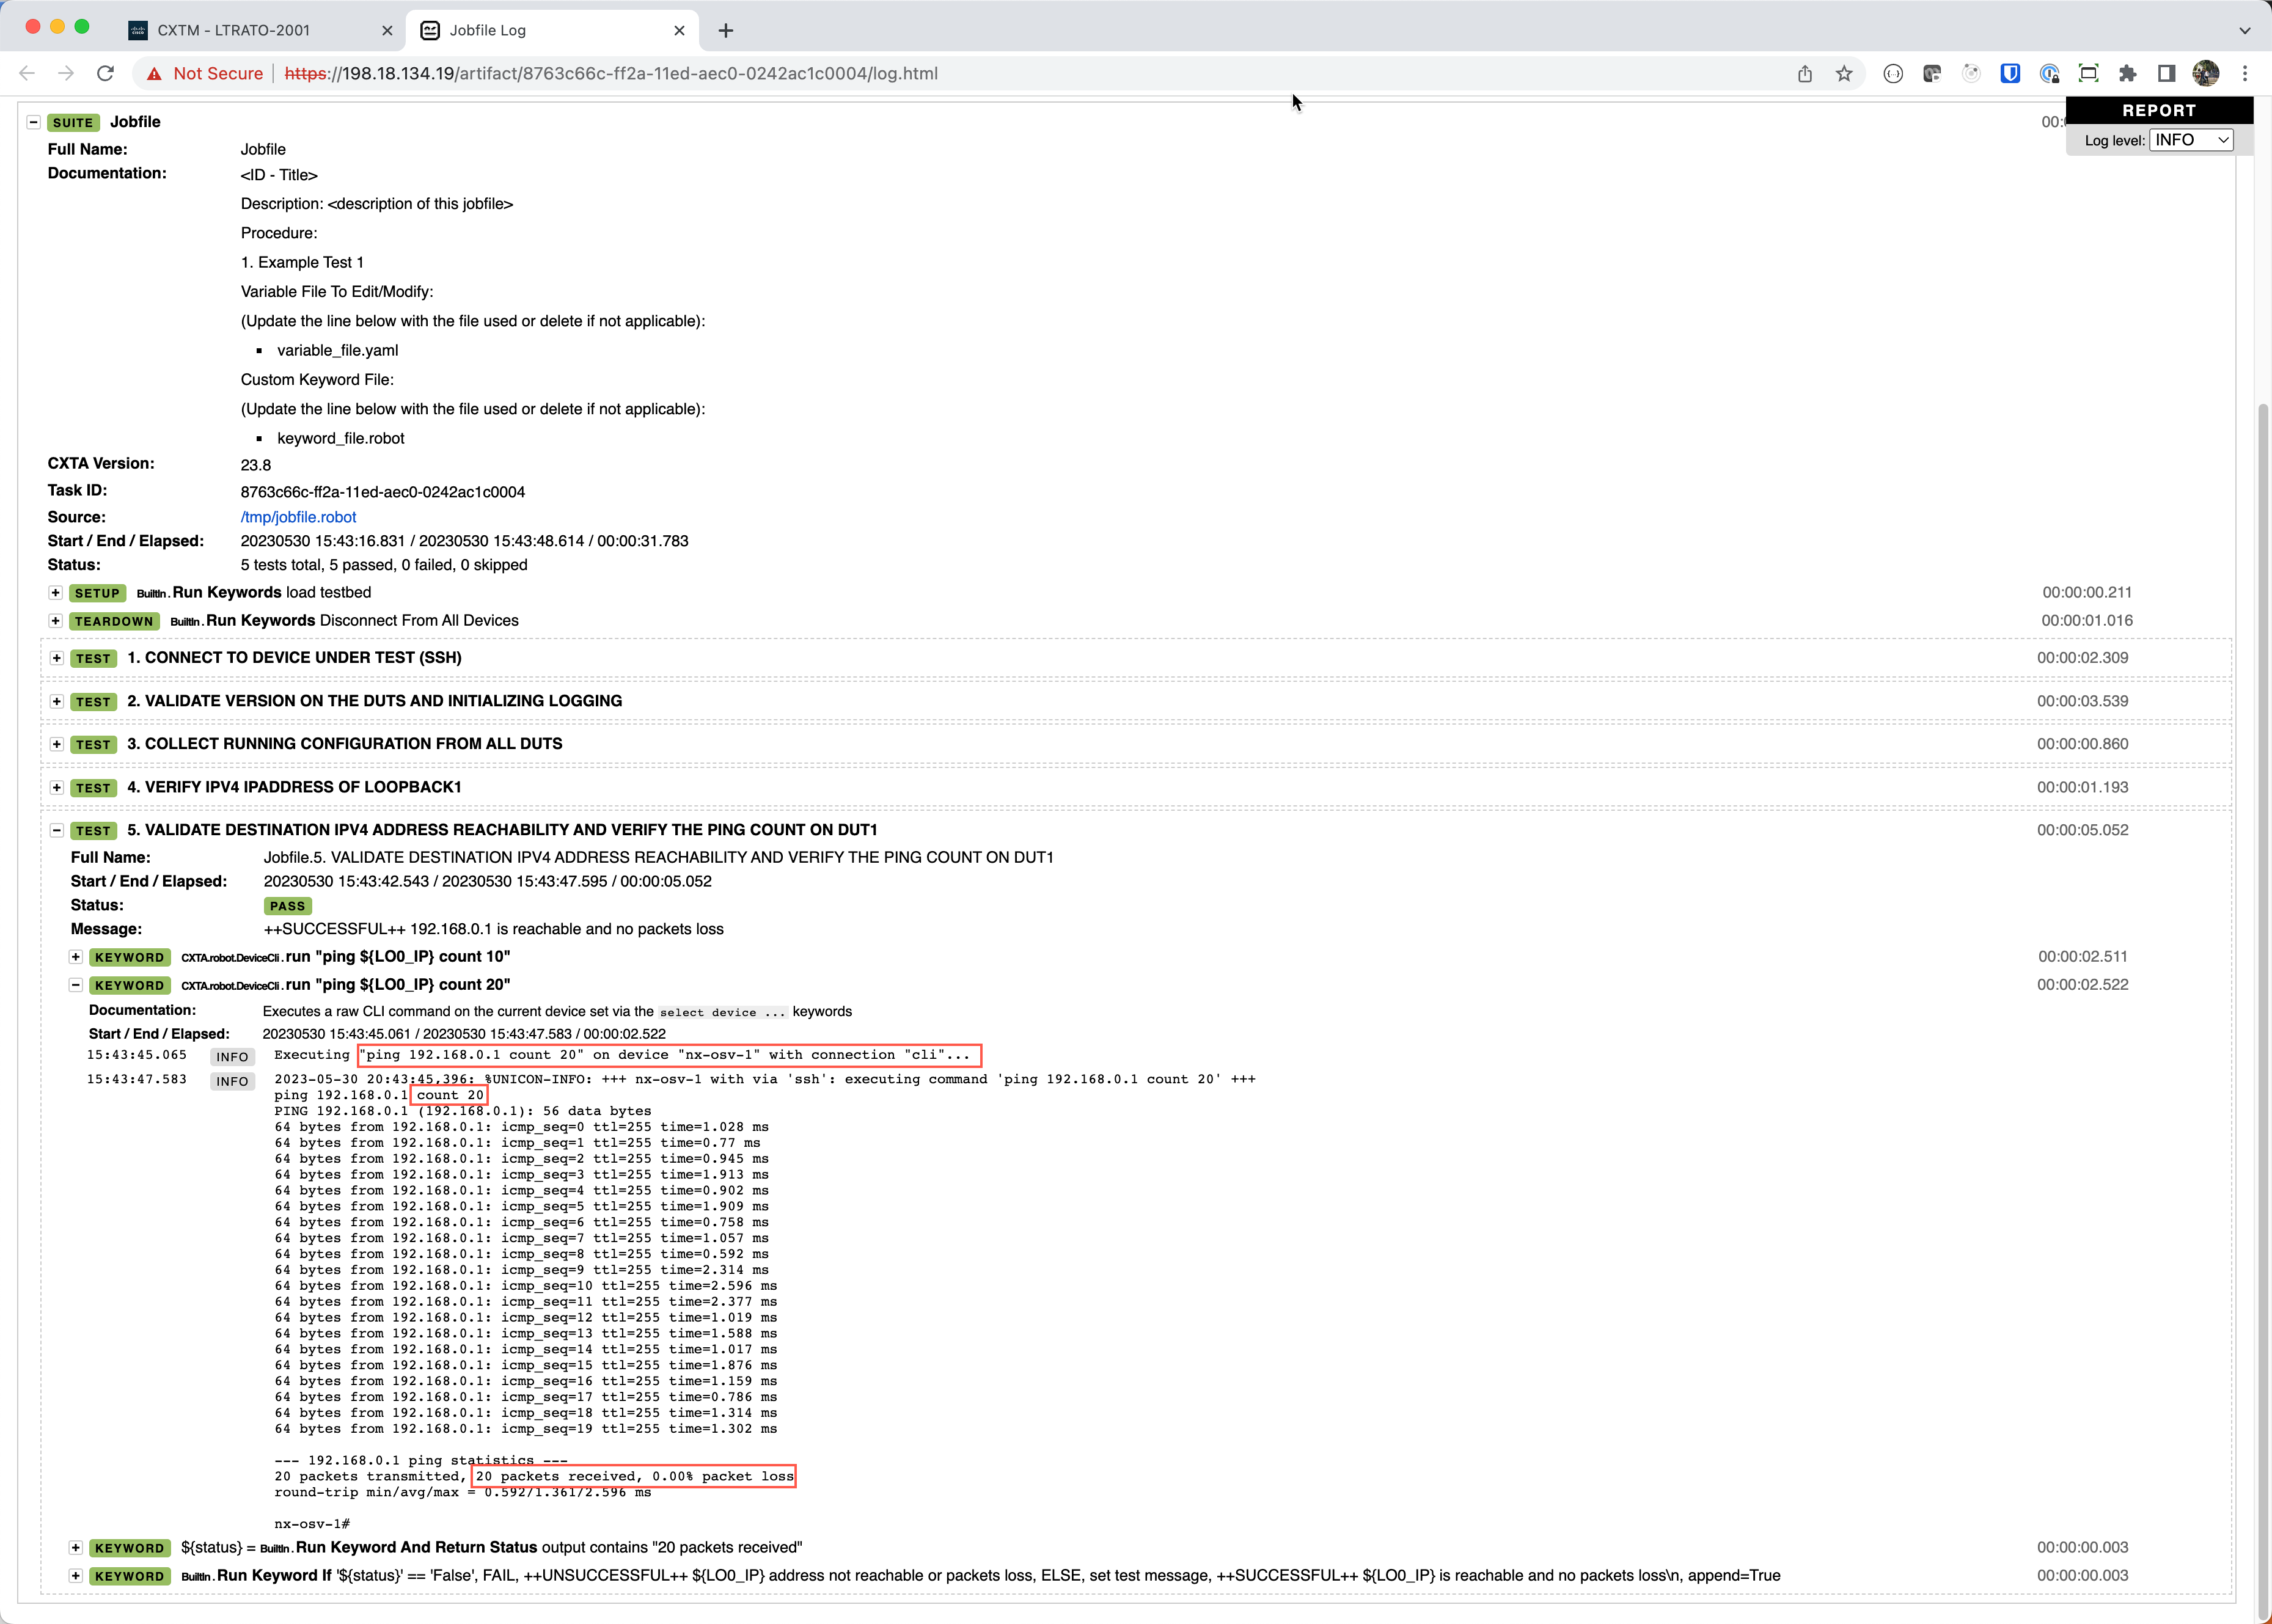Click Task ID value text
Image resolution: width=2272 pixels, height=1624 pixels.
coord(383,492)
